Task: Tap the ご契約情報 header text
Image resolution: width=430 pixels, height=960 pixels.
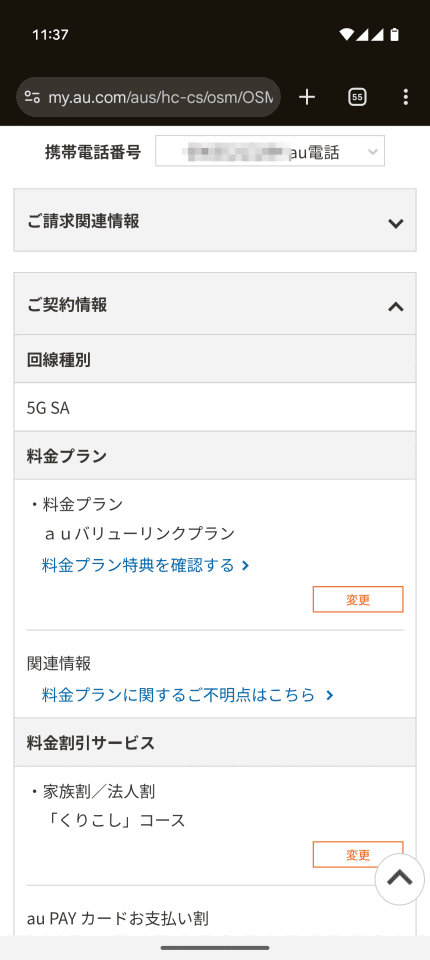Action: coord(67,304)
